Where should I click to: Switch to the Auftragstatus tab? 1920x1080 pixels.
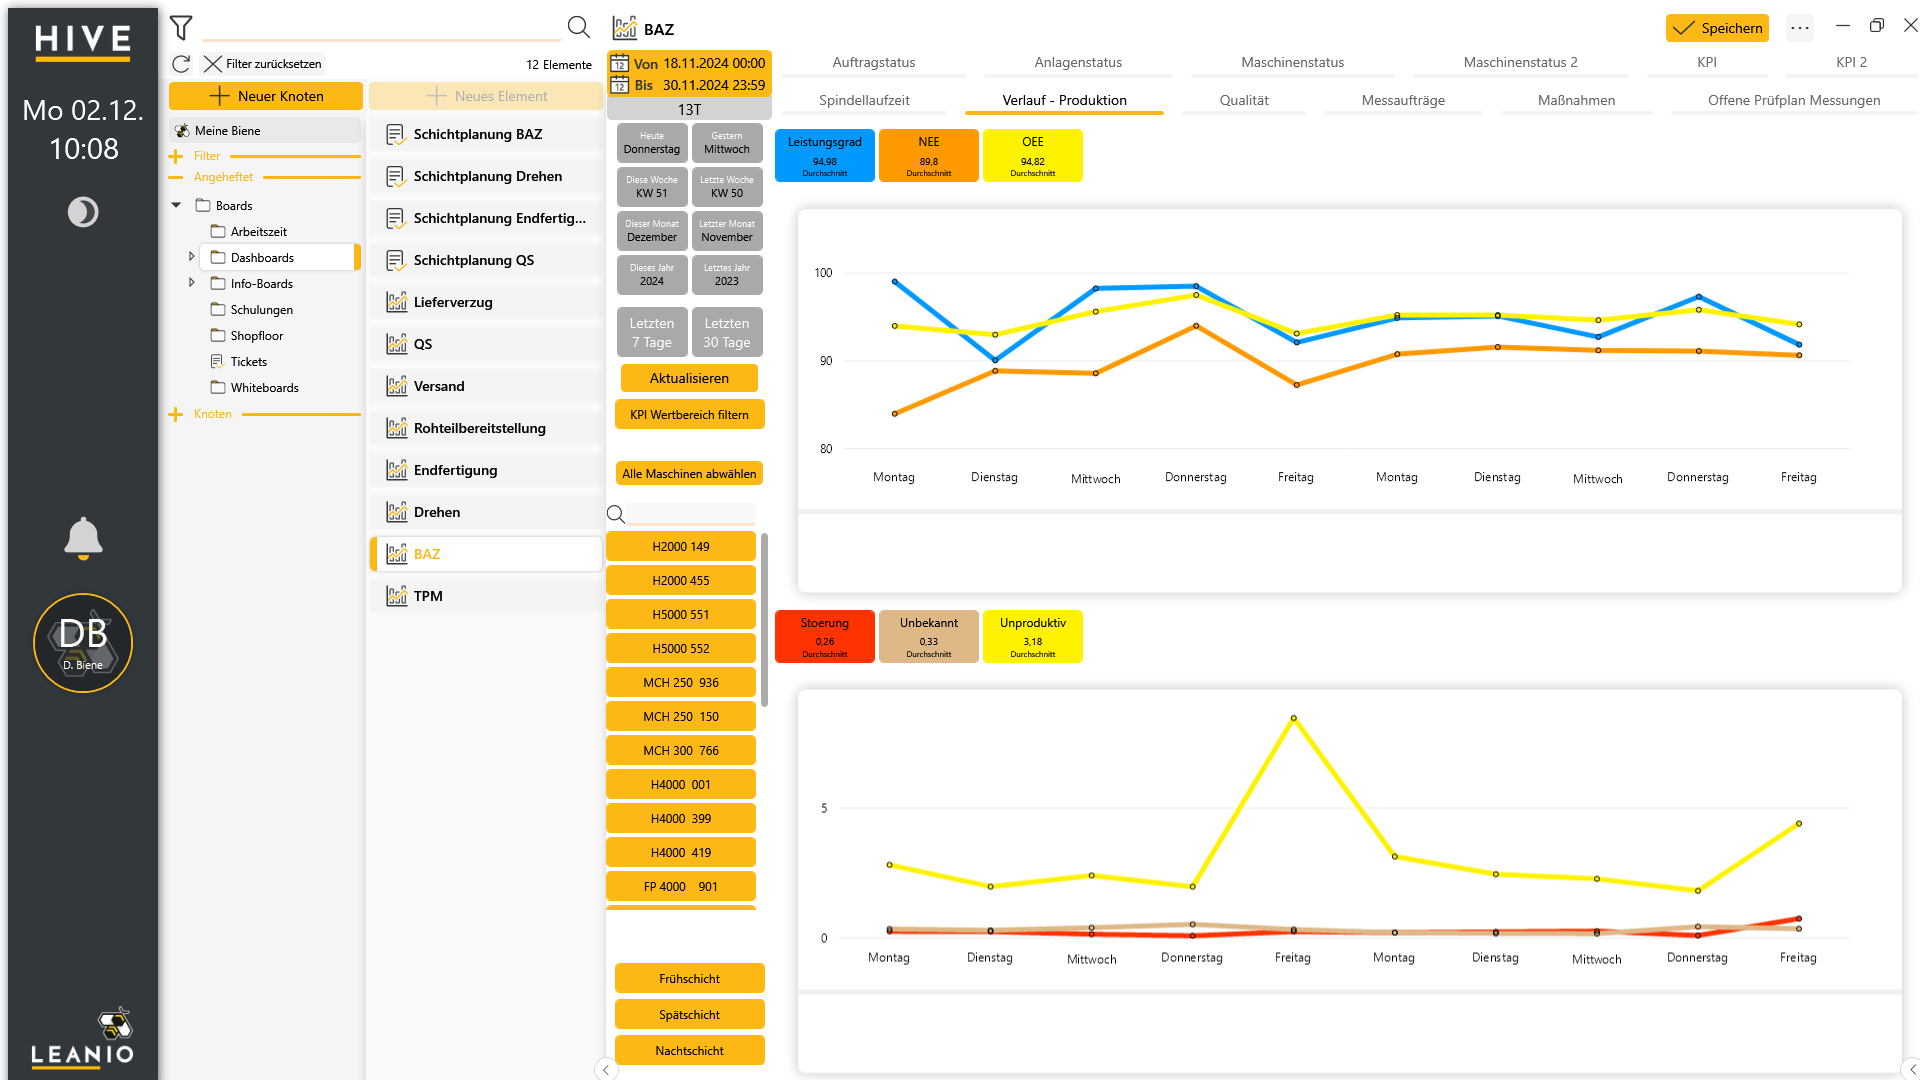874,62
